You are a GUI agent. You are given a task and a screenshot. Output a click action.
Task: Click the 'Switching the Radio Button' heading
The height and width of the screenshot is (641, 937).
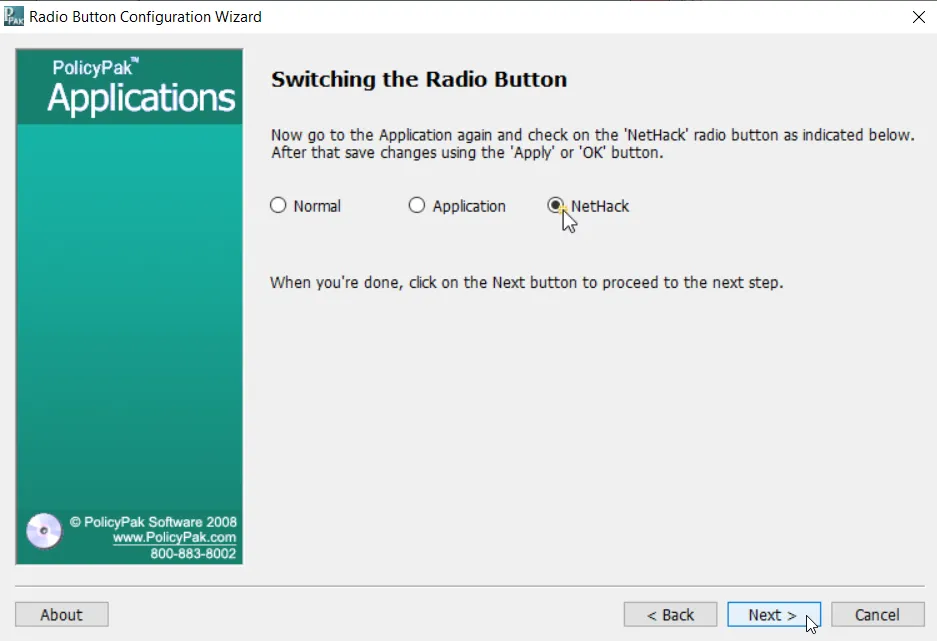coord(419,79)
